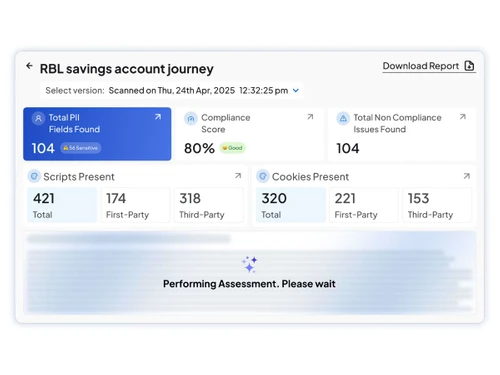Select the 221 First-Party cookies tile

[364, 205]
